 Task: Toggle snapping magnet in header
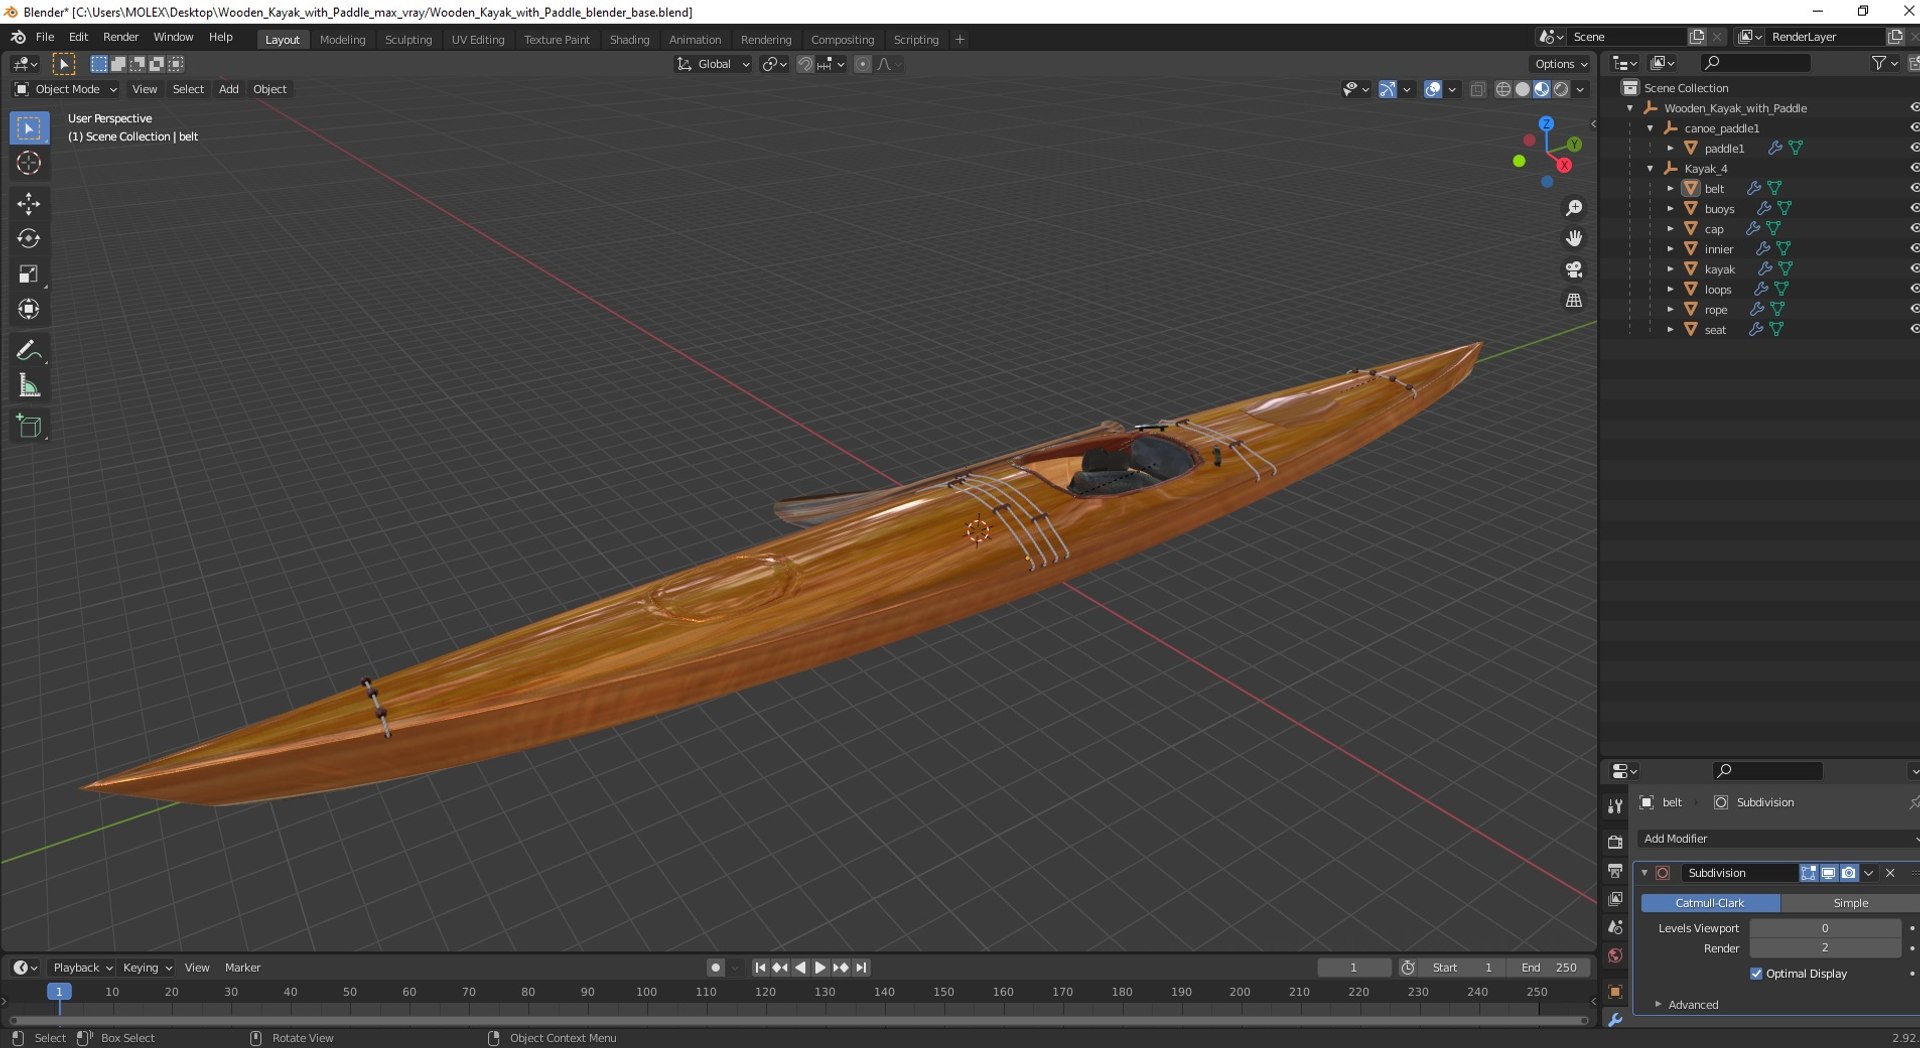[x=804, y=64]
